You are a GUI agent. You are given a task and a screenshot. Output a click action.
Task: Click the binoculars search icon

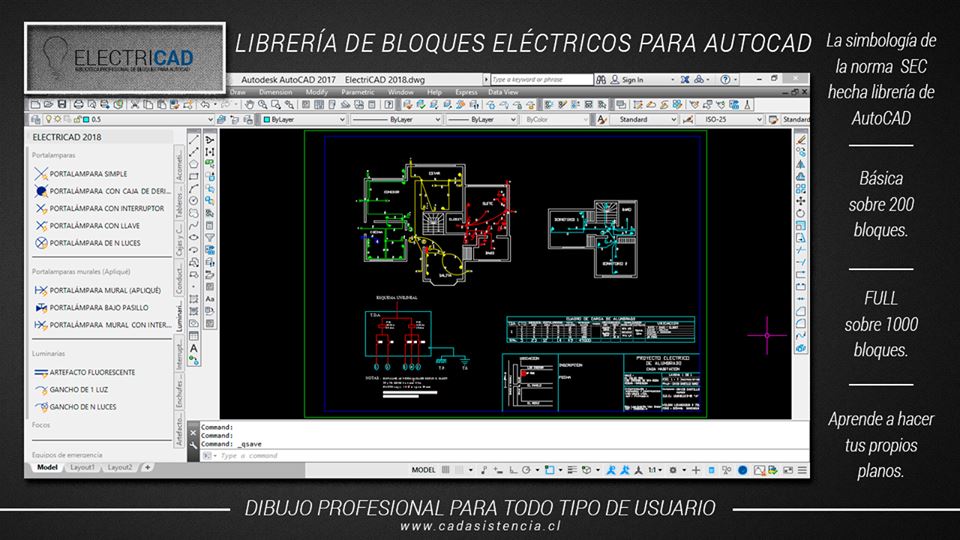tap(601, 80)
